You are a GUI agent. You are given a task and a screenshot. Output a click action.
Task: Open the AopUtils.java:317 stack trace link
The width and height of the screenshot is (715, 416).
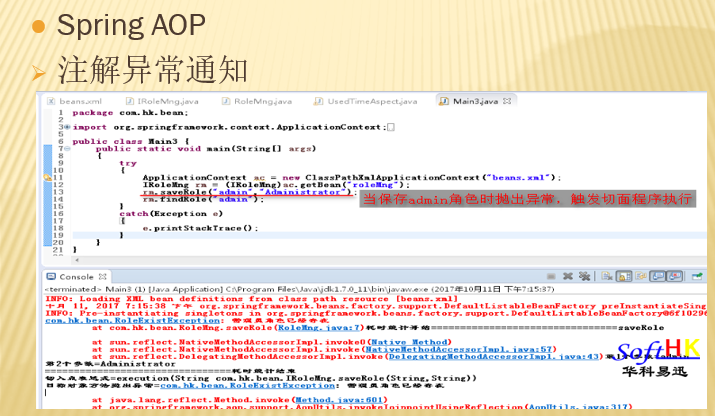click(x=578, y=406)
